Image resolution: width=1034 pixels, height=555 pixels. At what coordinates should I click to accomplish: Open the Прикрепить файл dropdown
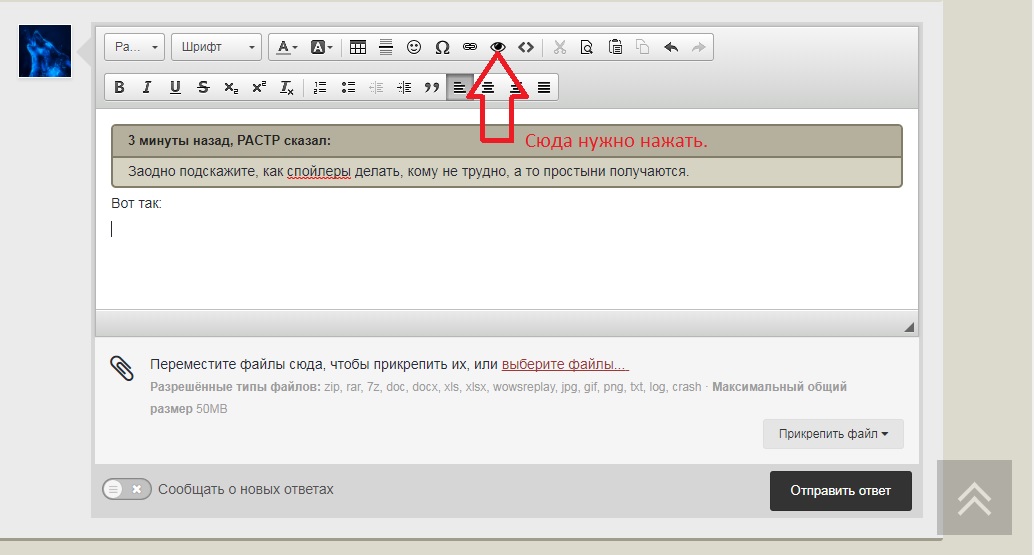click(833, 434)
